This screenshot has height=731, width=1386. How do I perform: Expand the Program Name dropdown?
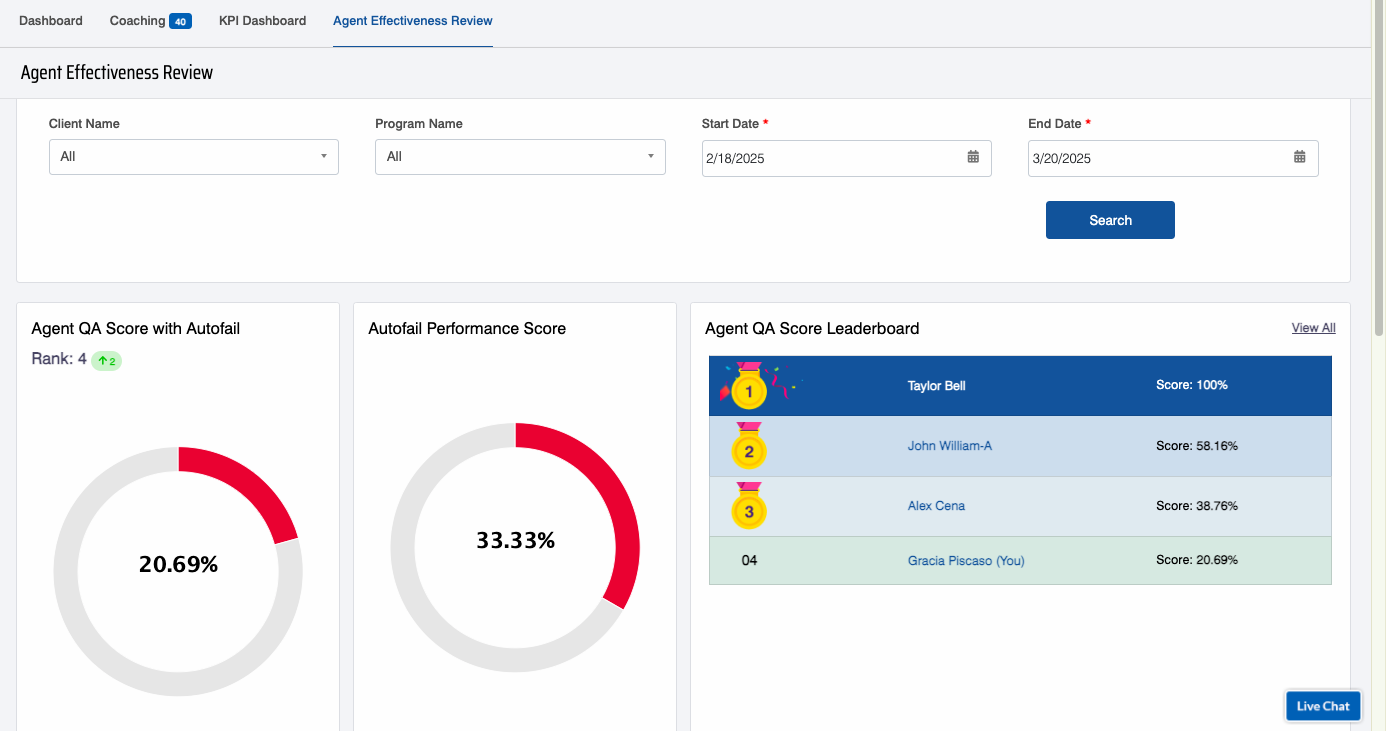point(520,157)
